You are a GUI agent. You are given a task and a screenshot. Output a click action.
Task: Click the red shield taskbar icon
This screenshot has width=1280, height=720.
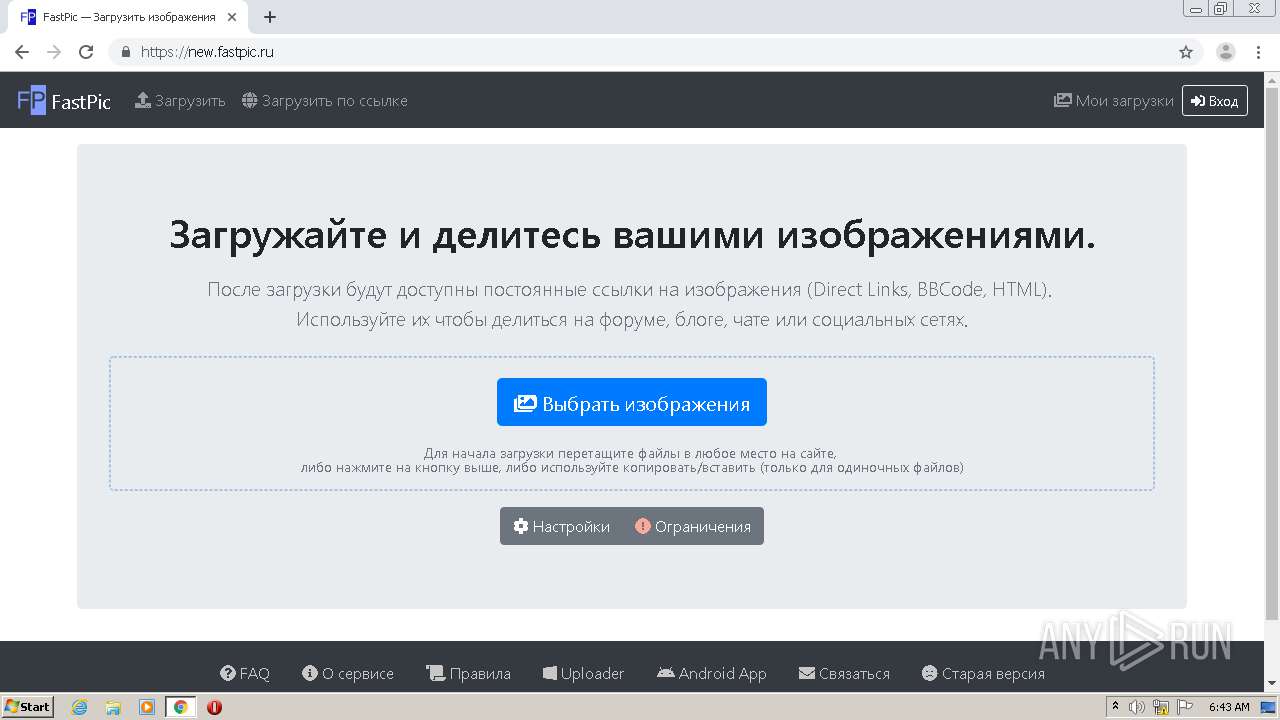click(x=214, y=707)
